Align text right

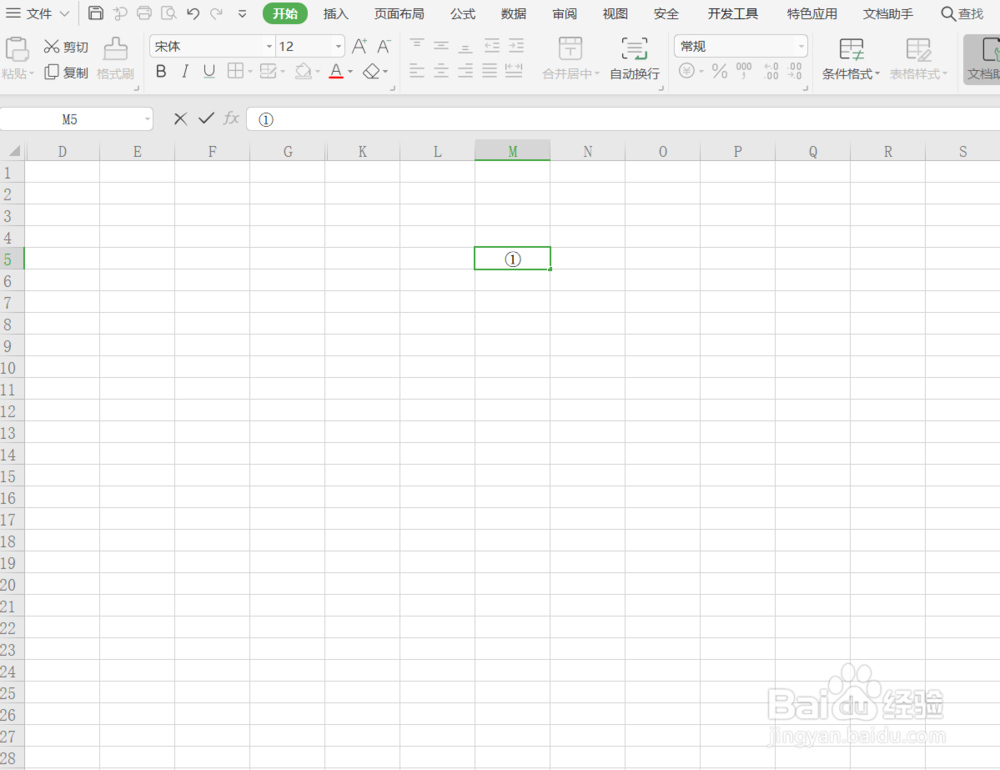coord(466,71)
